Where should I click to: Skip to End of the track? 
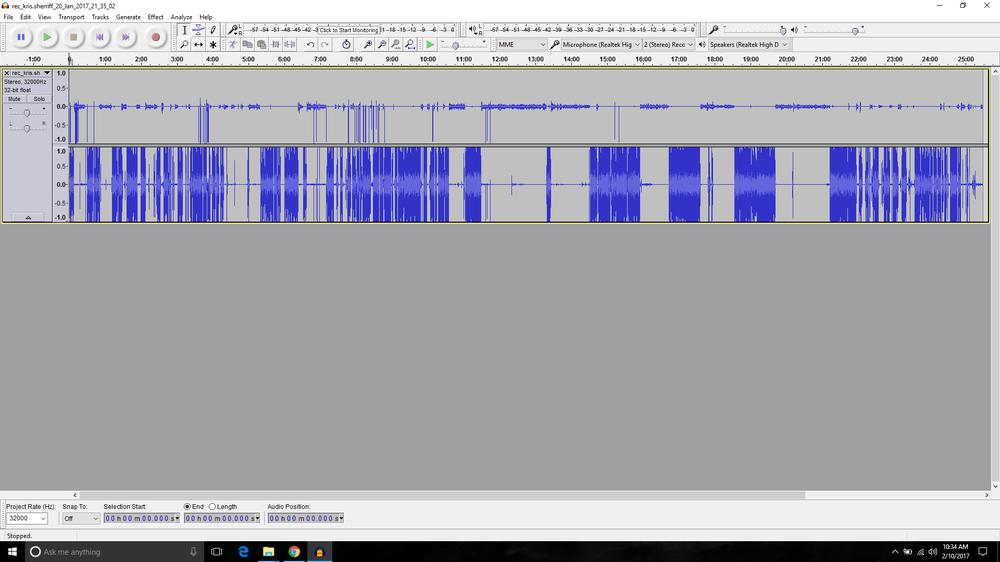click(125, 37)
